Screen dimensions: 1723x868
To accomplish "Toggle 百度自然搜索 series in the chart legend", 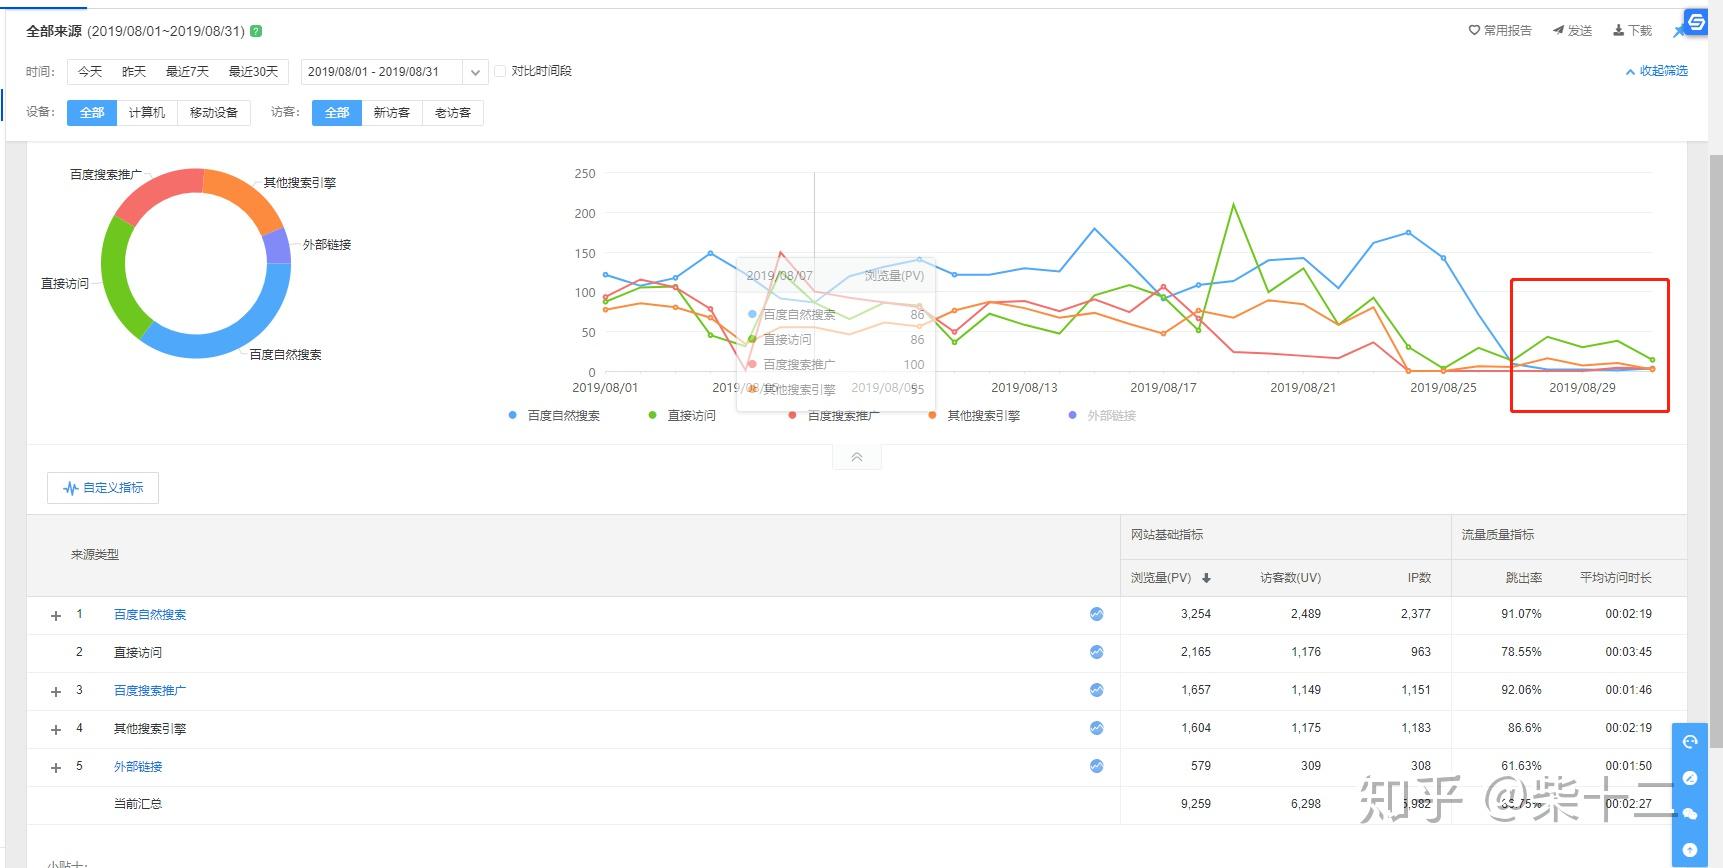I will [554, 416].
